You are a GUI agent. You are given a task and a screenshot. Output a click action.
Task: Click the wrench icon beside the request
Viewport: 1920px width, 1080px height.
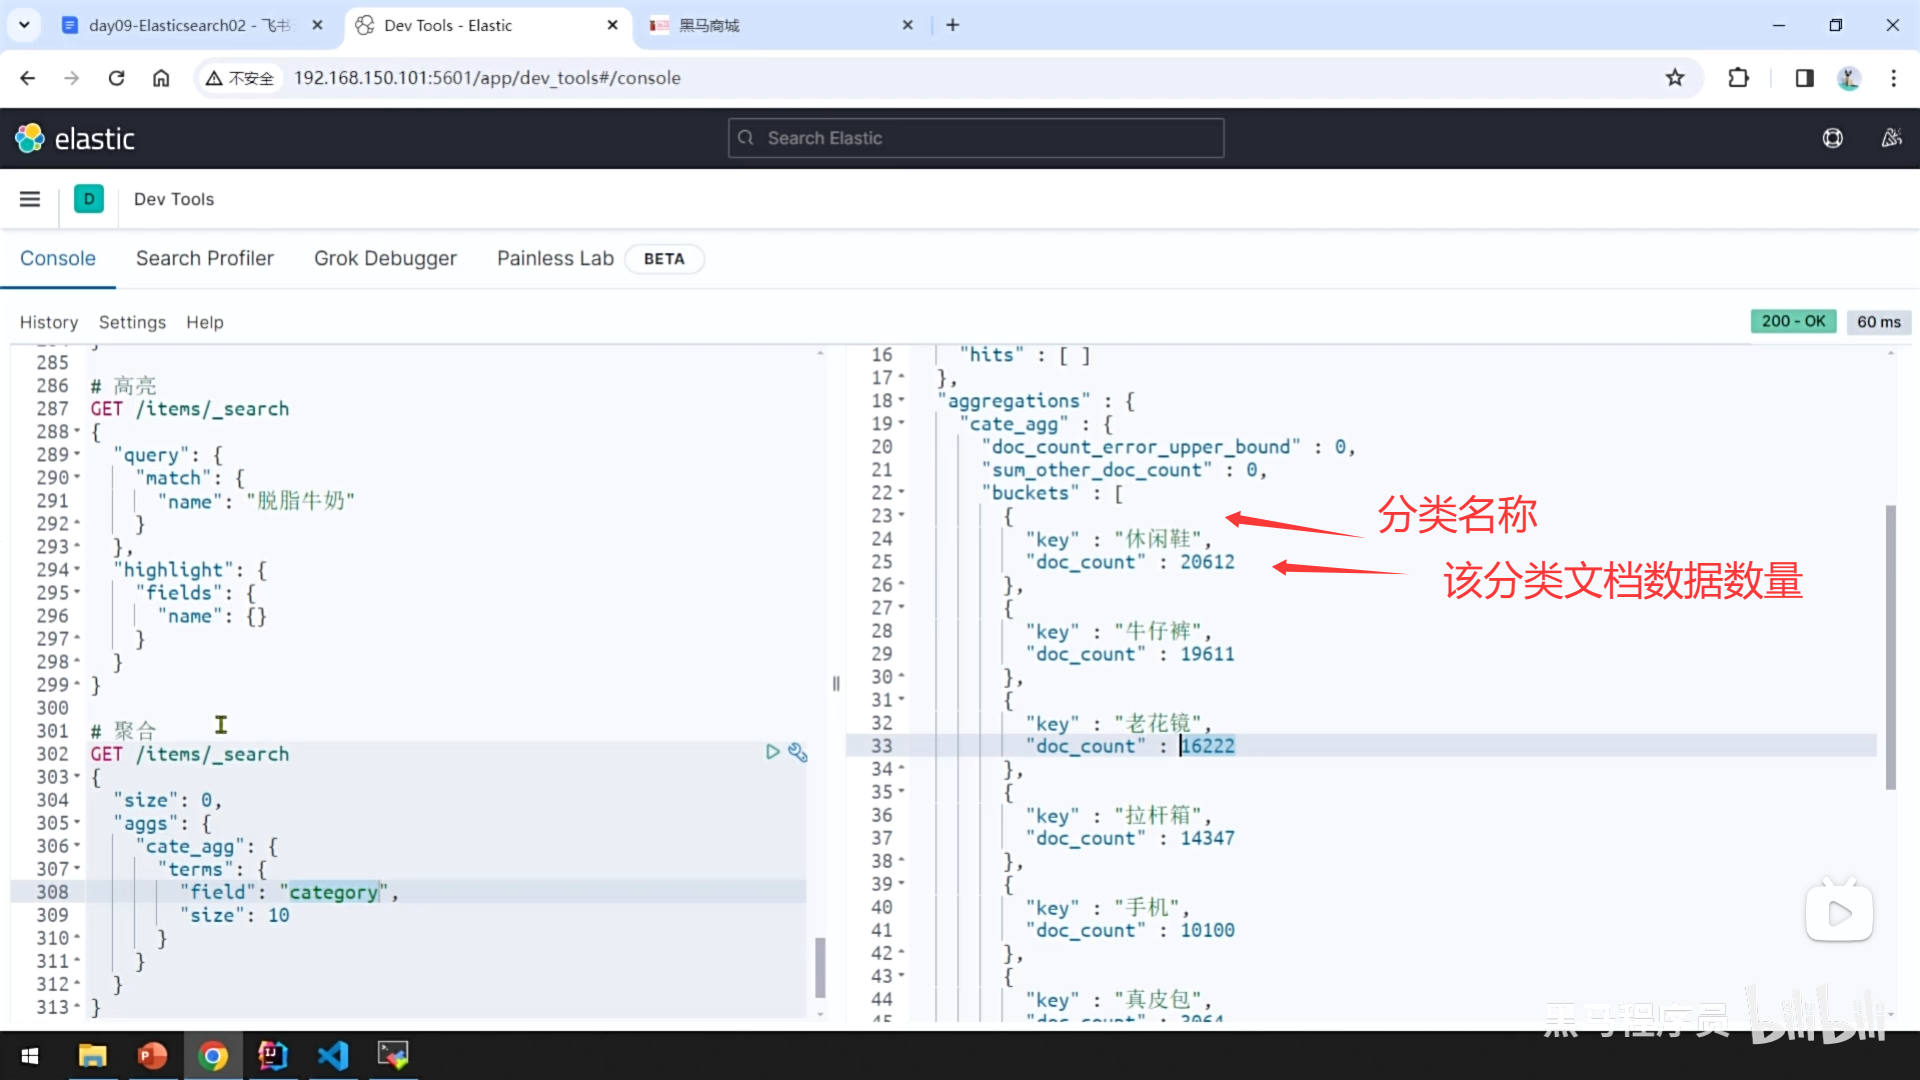[x=798, y=752]
